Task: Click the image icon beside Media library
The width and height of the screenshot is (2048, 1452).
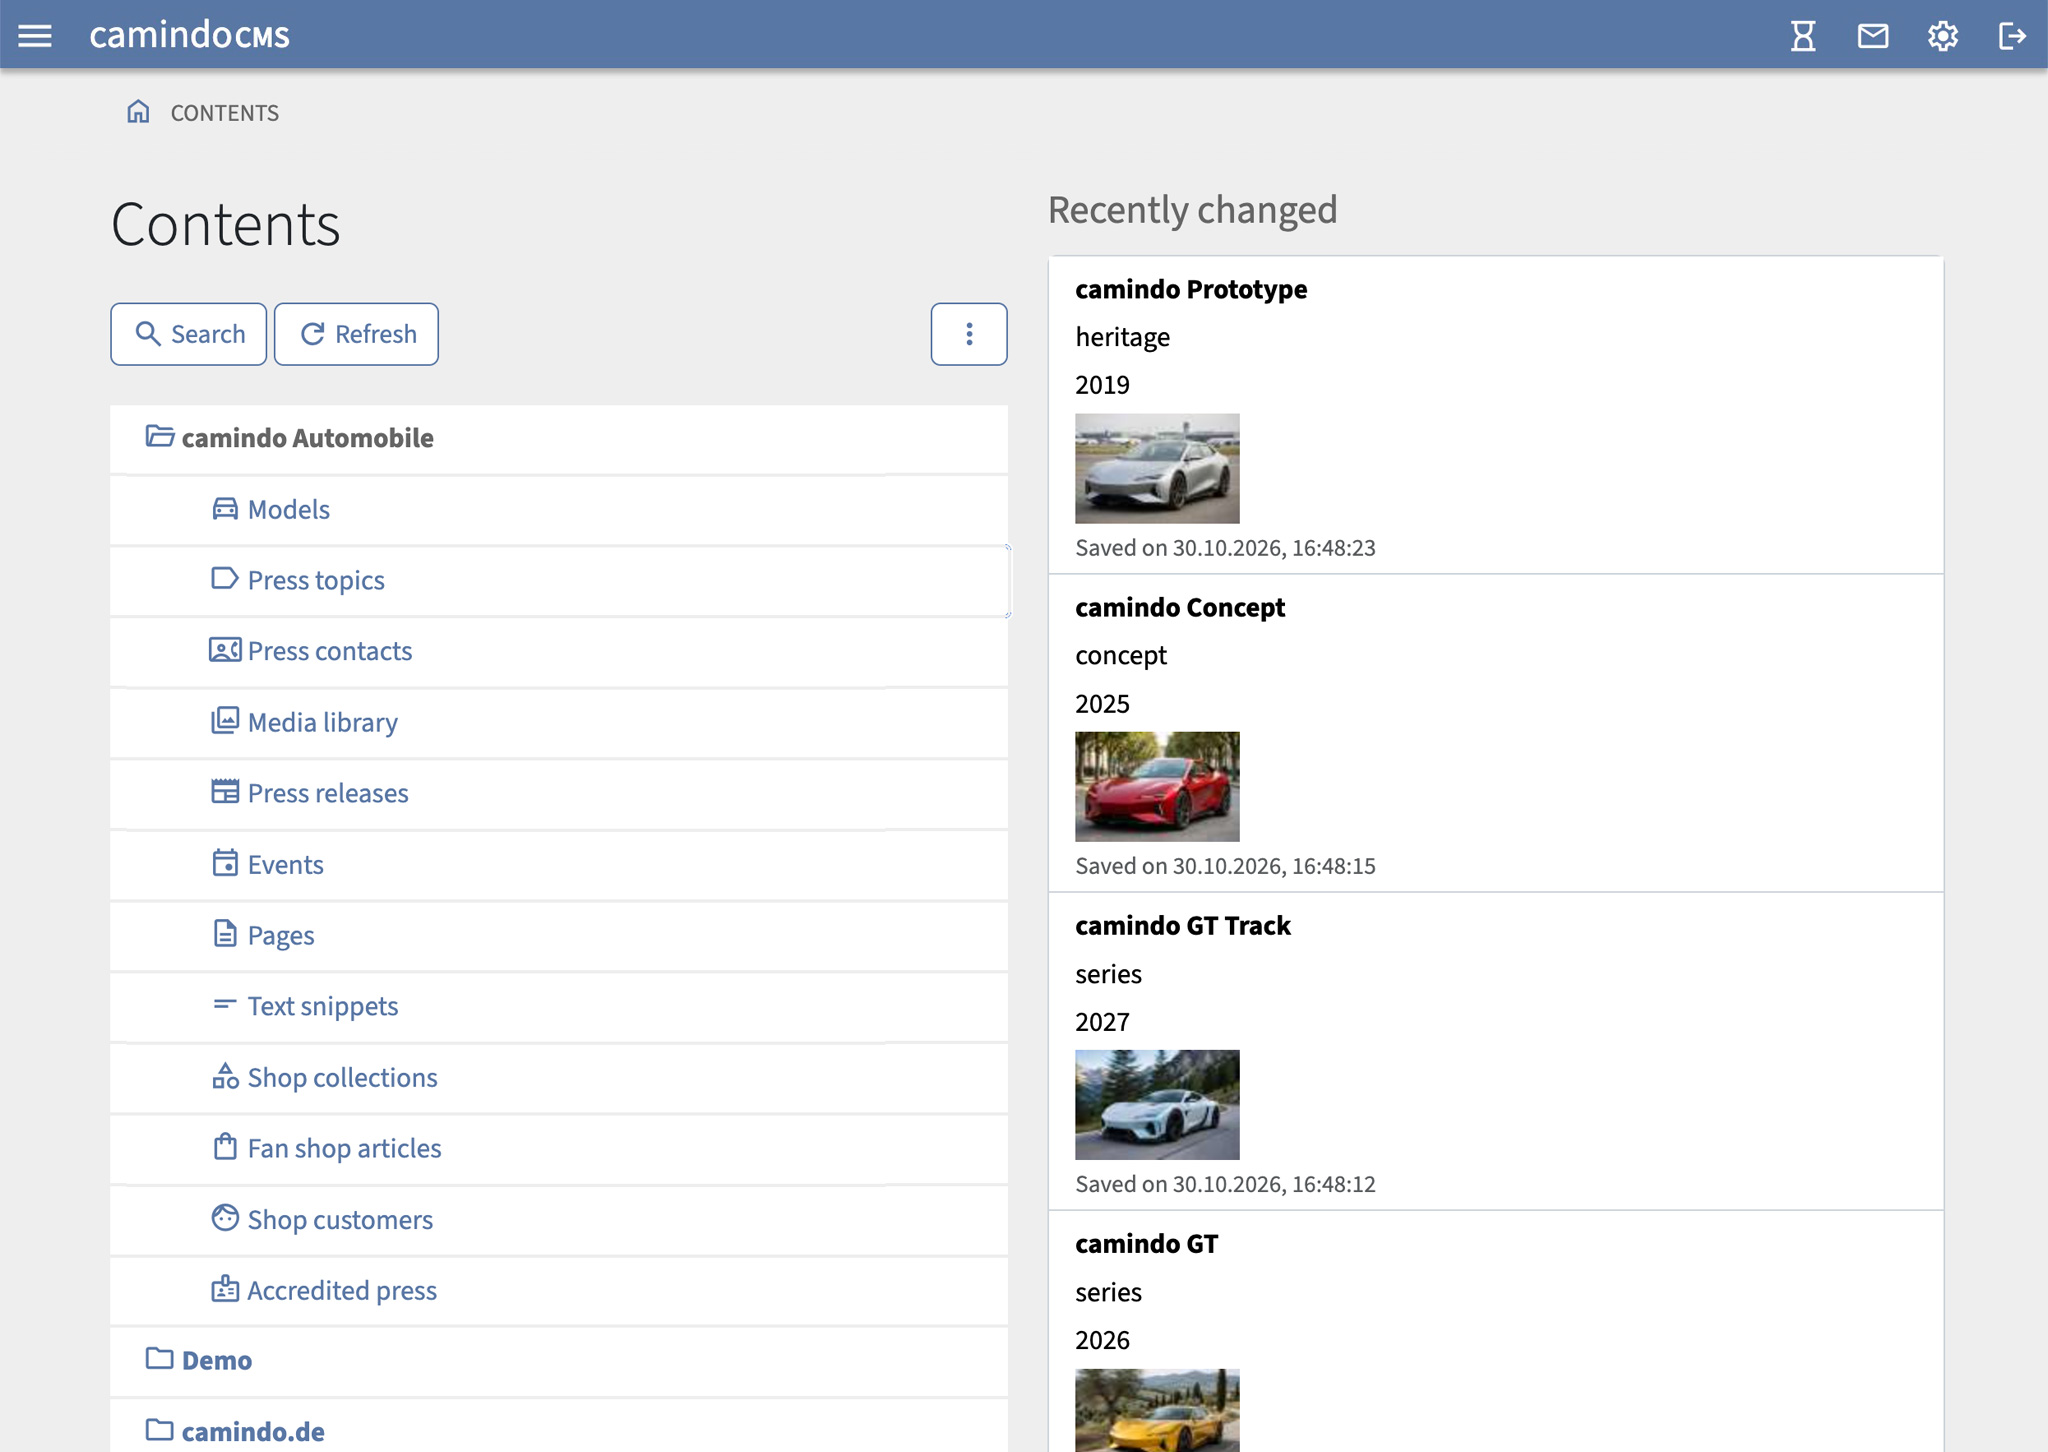Action: click(225, 721)
